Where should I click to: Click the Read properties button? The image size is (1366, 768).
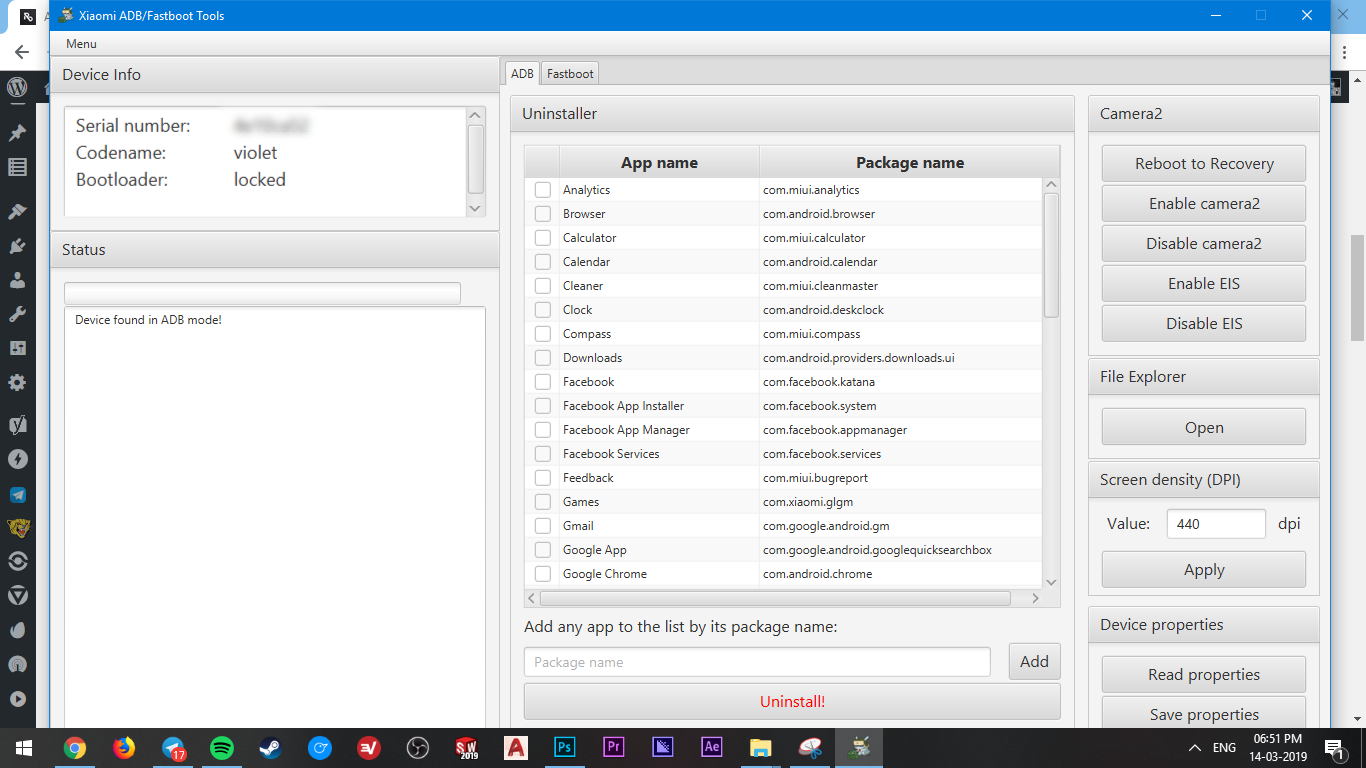coord(1204,675)
